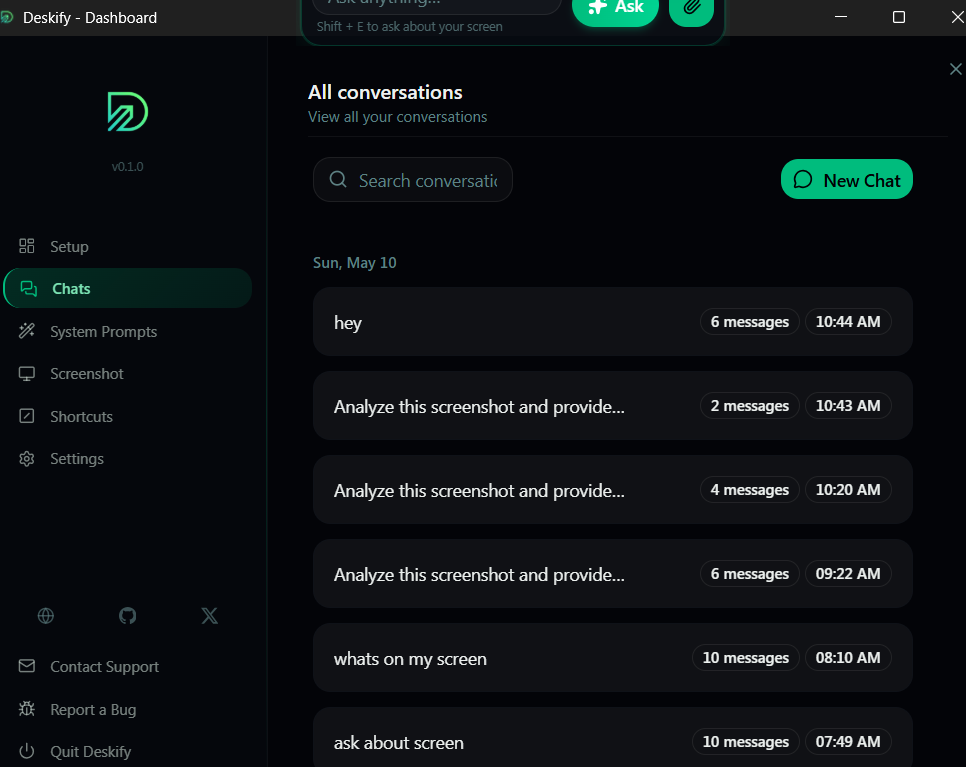This screenshot has height=767, width=966.
Task: Click '10 messages' badge on whats on my screen
Action: click(745, 657)
